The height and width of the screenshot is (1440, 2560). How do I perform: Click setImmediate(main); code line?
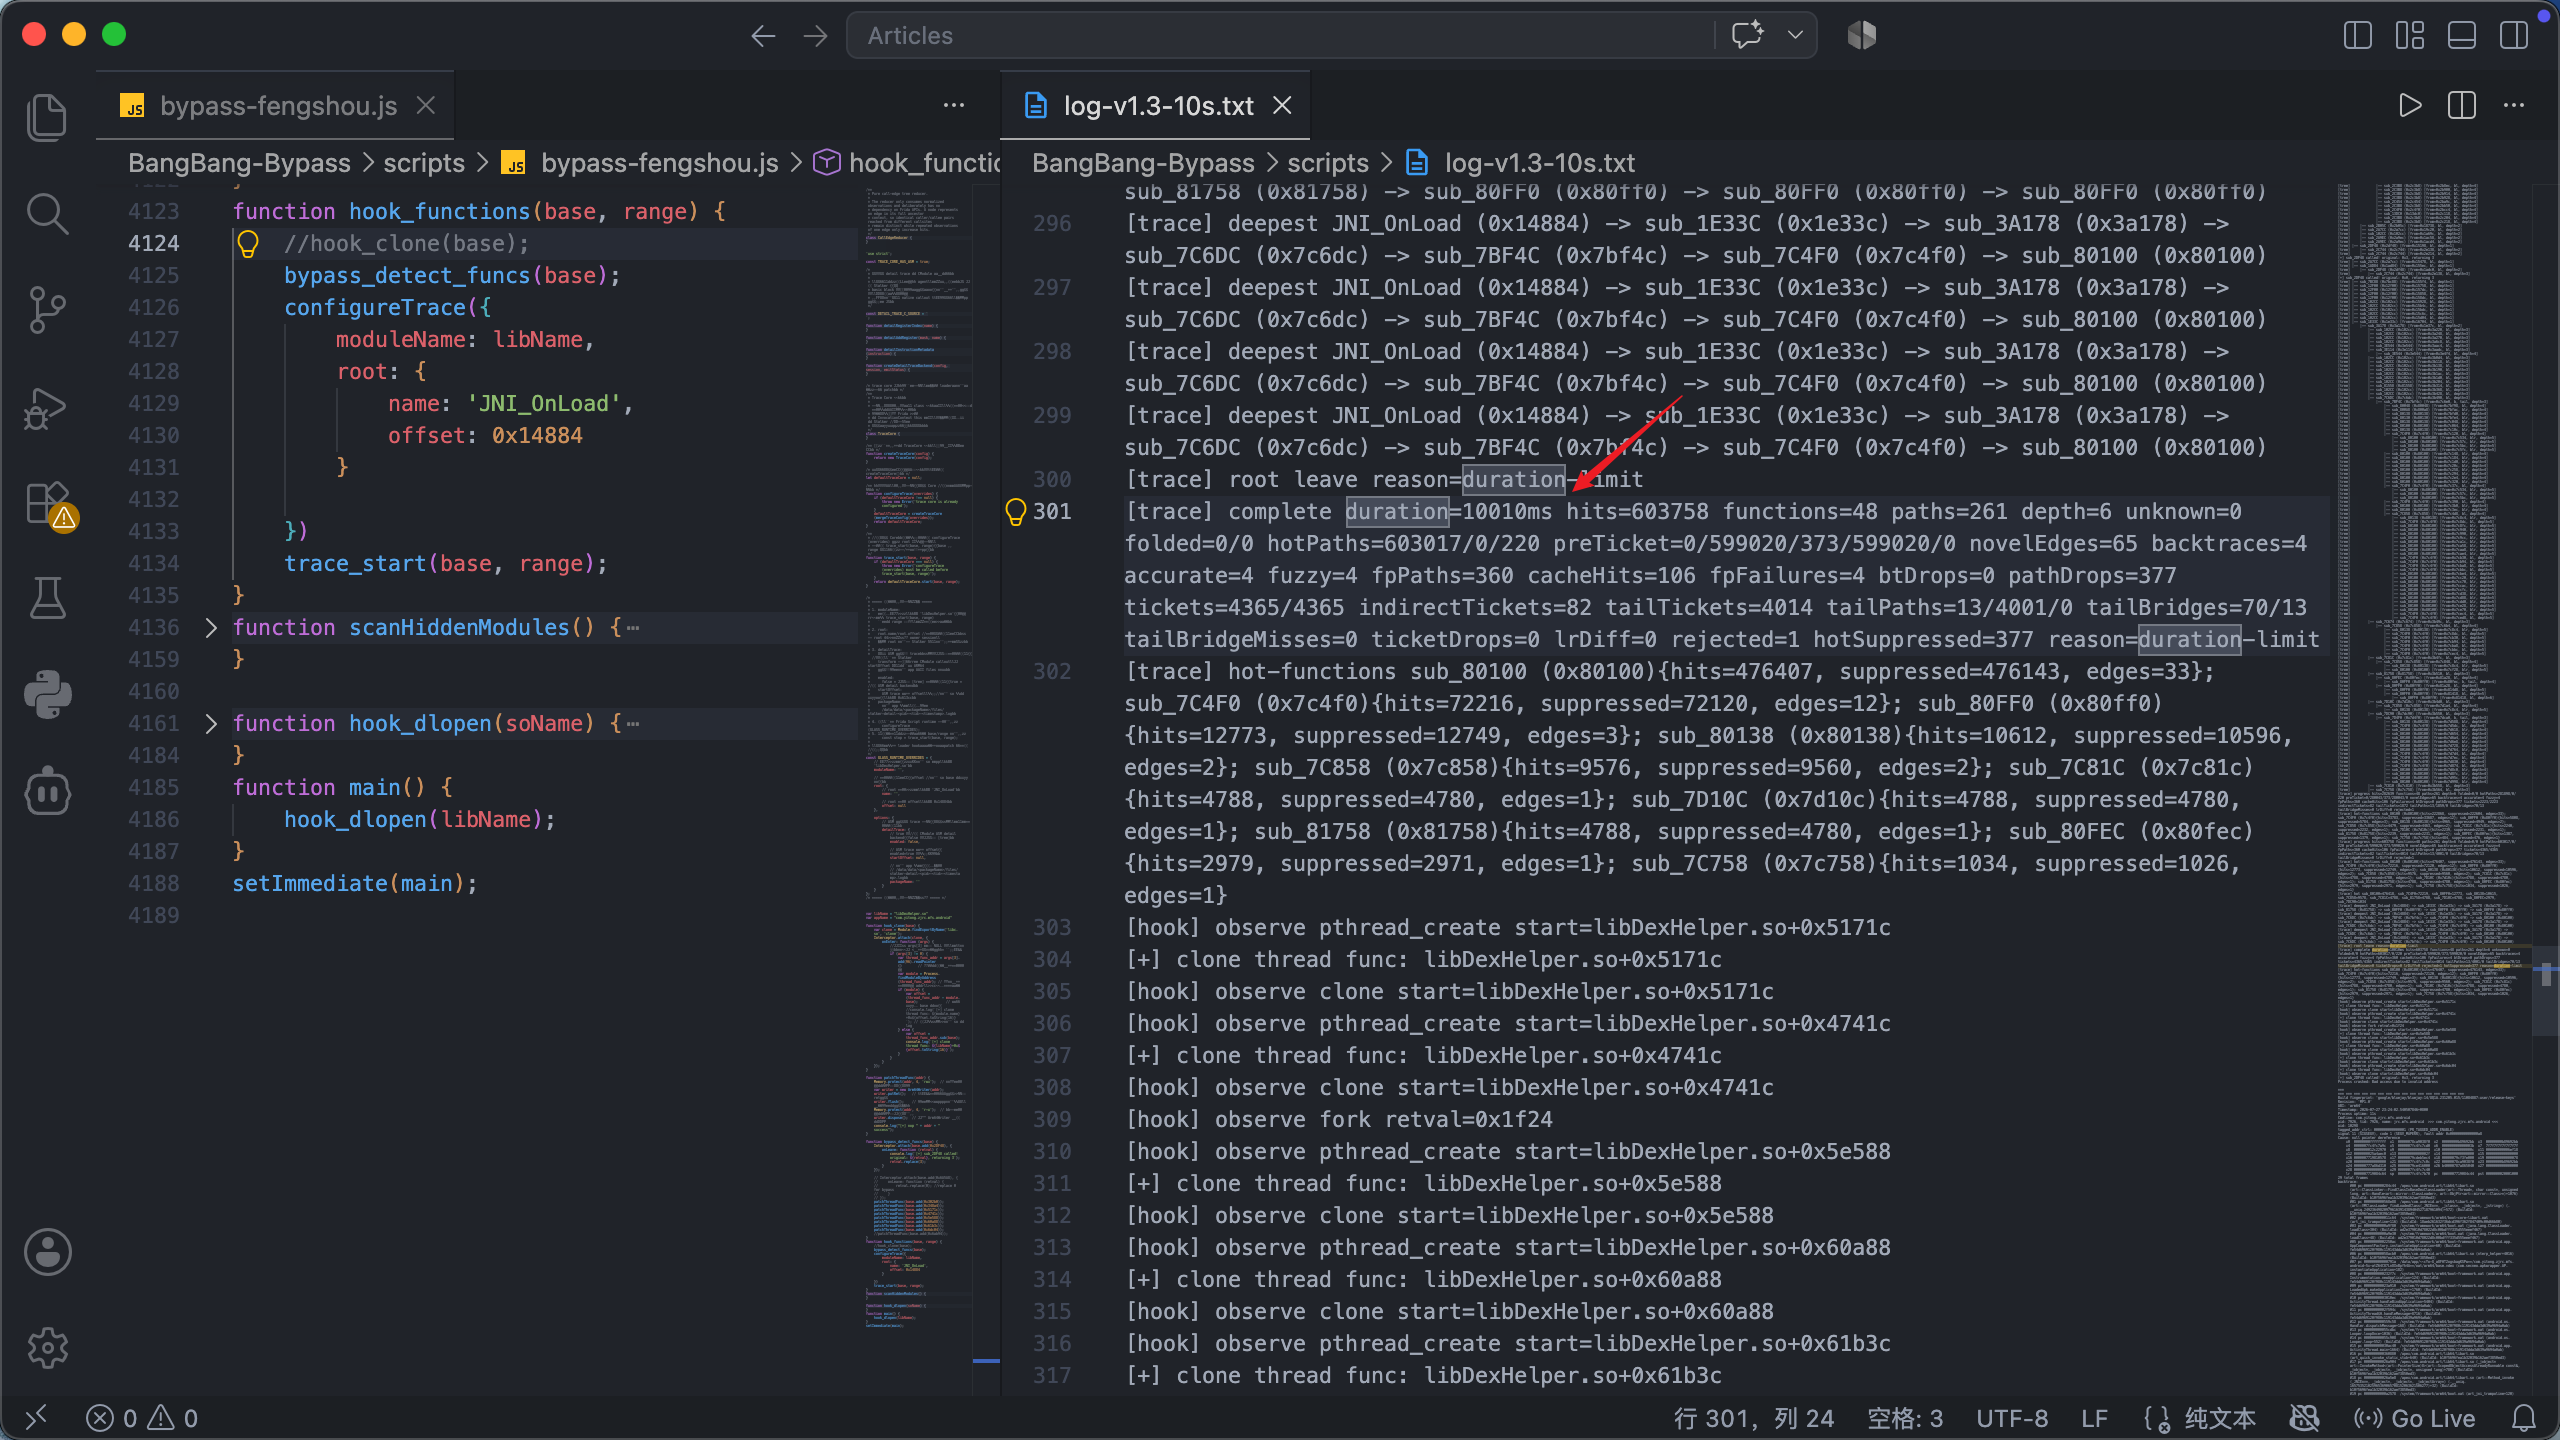click(355, 883)
